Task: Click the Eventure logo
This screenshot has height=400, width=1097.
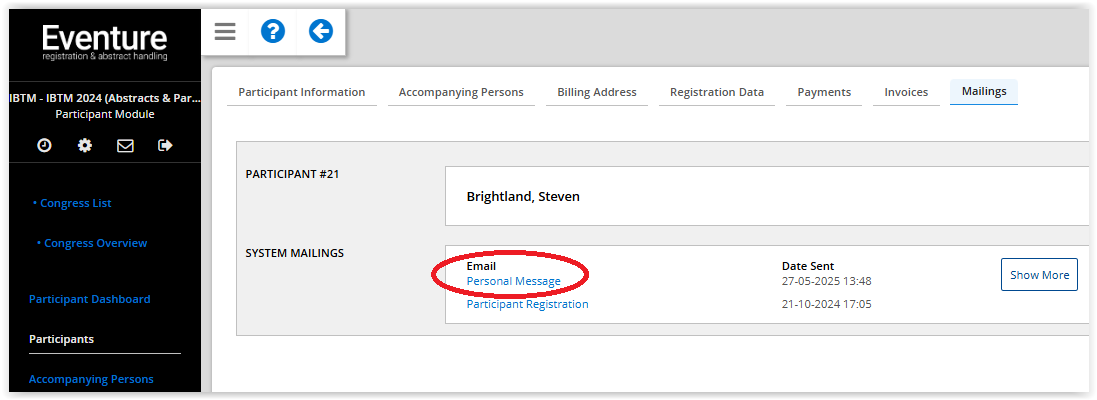Action: click(105, 43)
